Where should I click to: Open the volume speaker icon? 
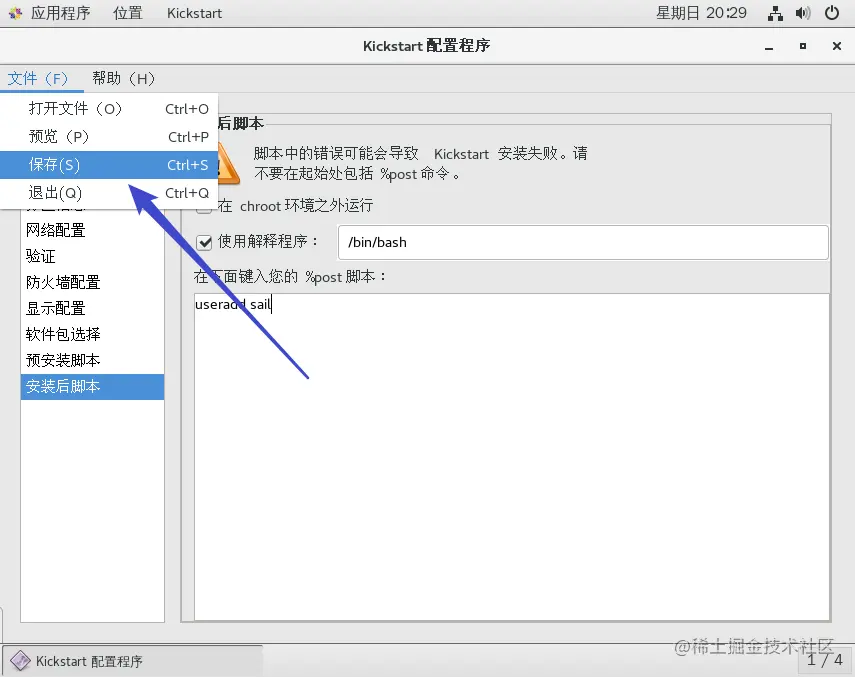tap(803, 13)
